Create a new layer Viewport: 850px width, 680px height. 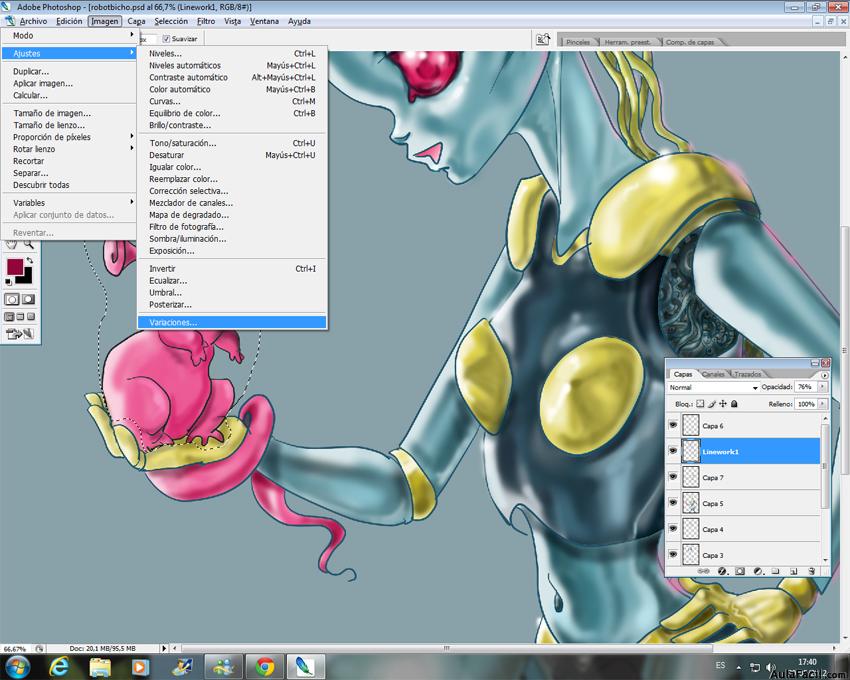pyautogui.click(x=794, y=571)
